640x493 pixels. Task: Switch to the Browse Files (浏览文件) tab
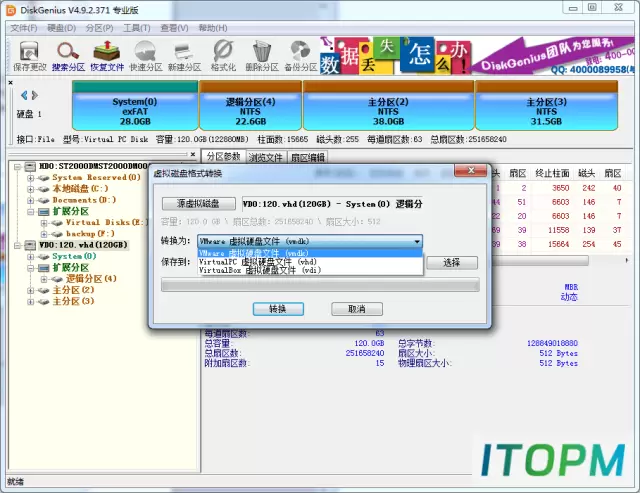pos(266,157)
